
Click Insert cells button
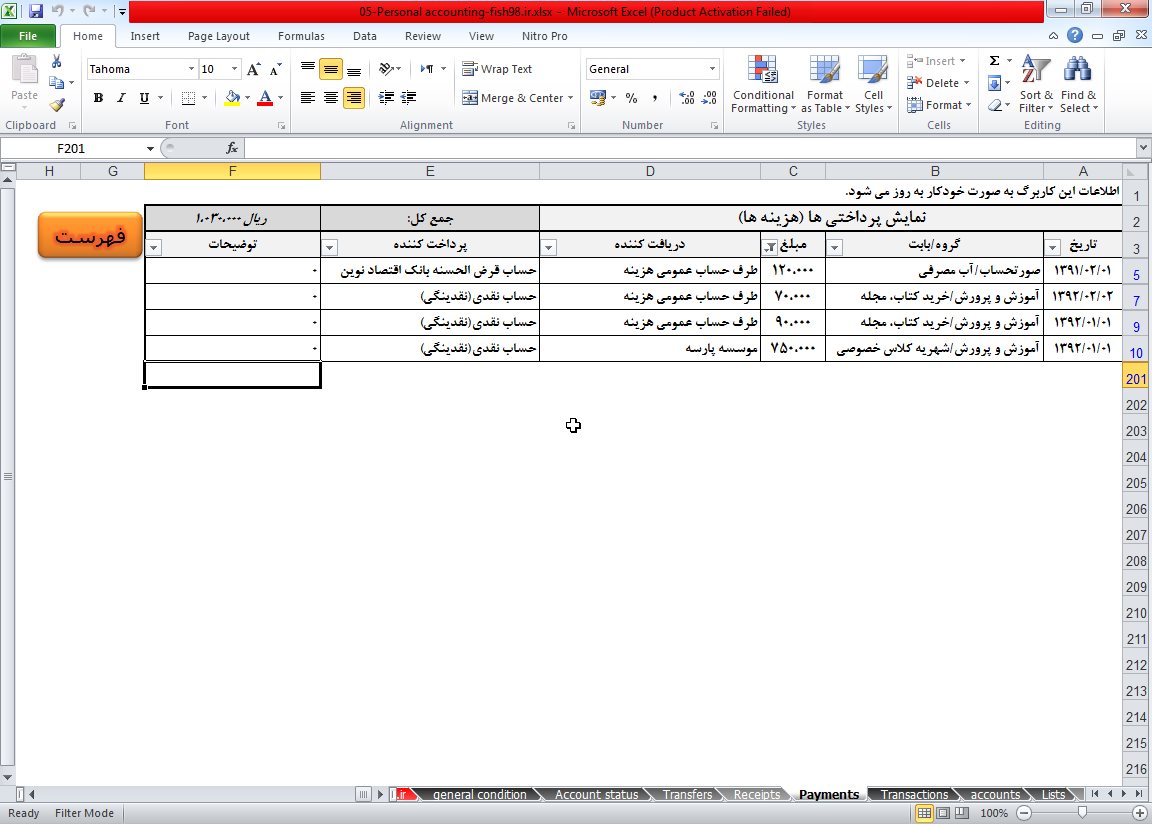tap(935, 61)
